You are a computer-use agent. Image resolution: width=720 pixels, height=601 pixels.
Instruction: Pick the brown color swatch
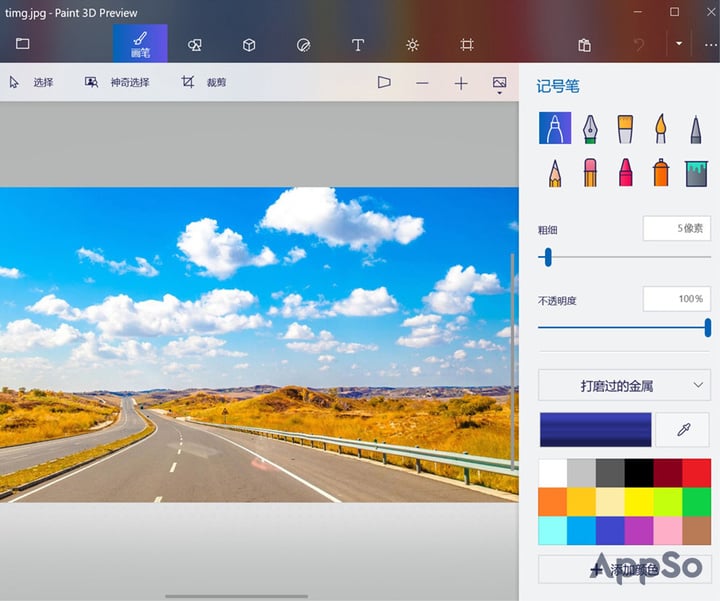pyautogui.click(x=697, y=531)
